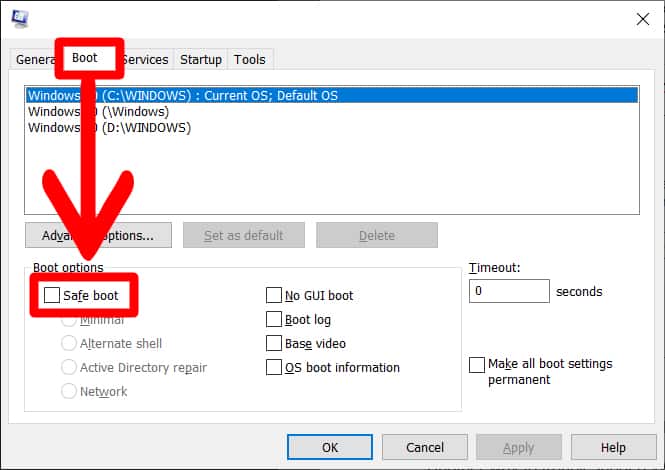Enable the Boot log option

274,319
